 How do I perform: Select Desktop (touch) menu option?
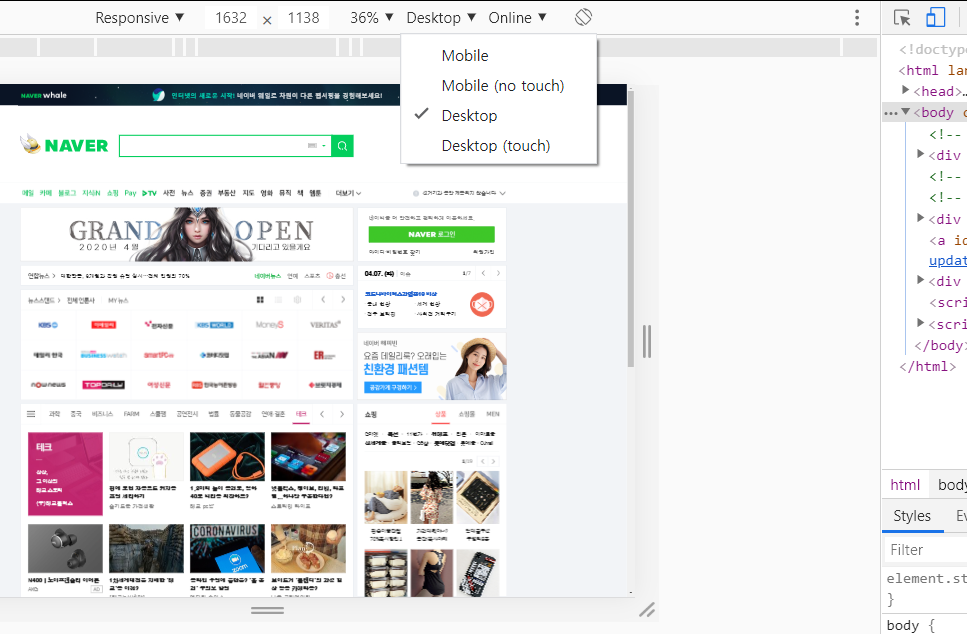click(x=499, y=146)
